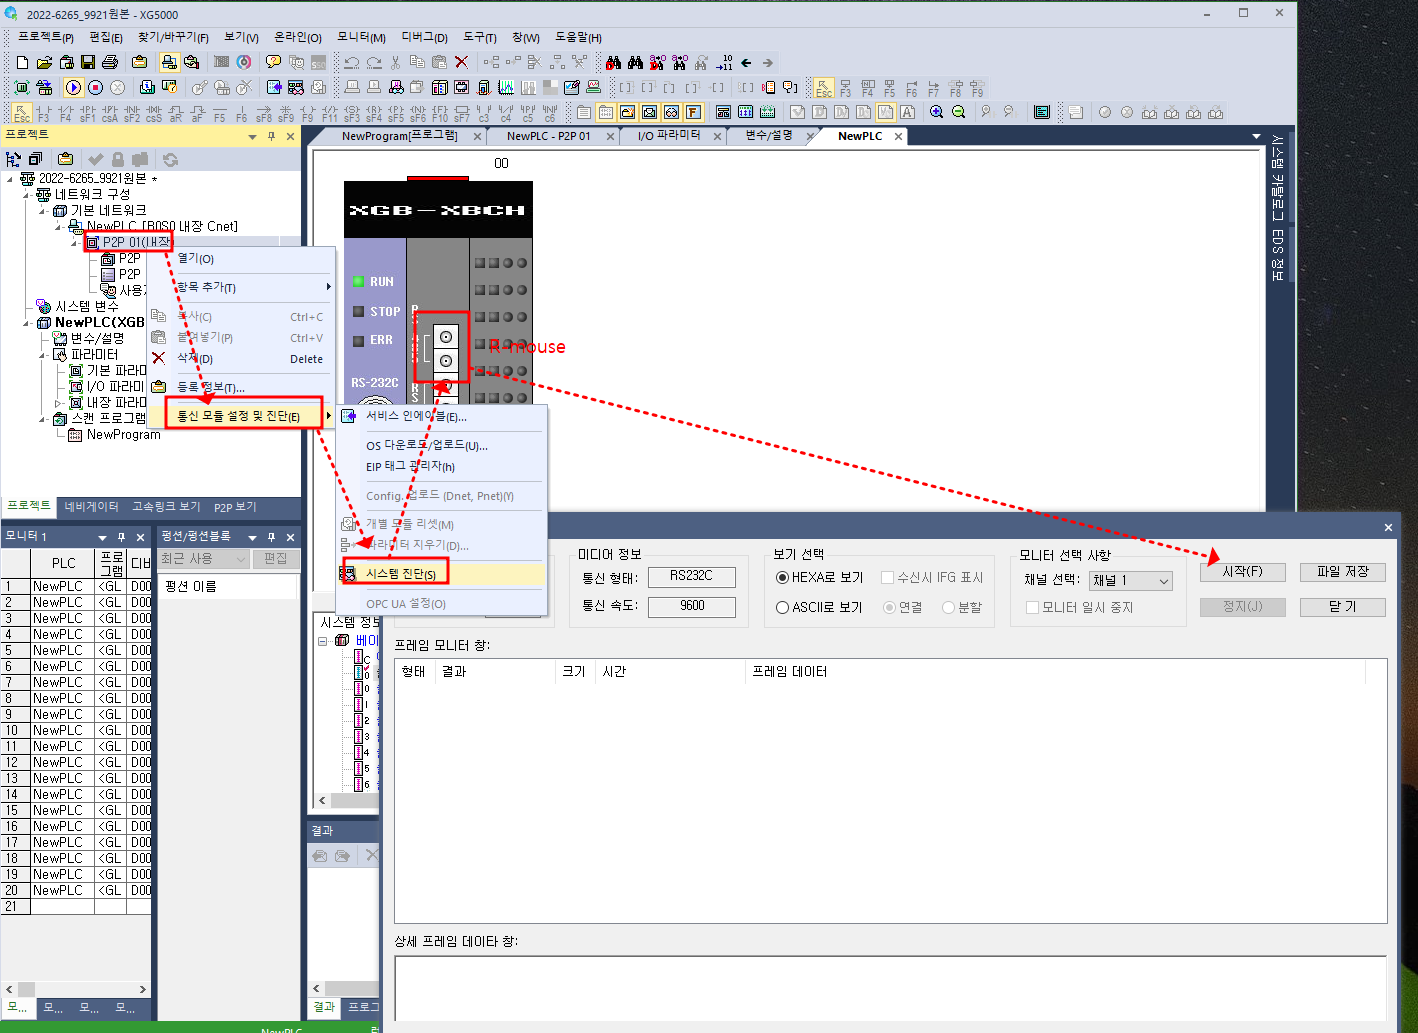Open the 온라인(O) menu

[x=297, y=37]
